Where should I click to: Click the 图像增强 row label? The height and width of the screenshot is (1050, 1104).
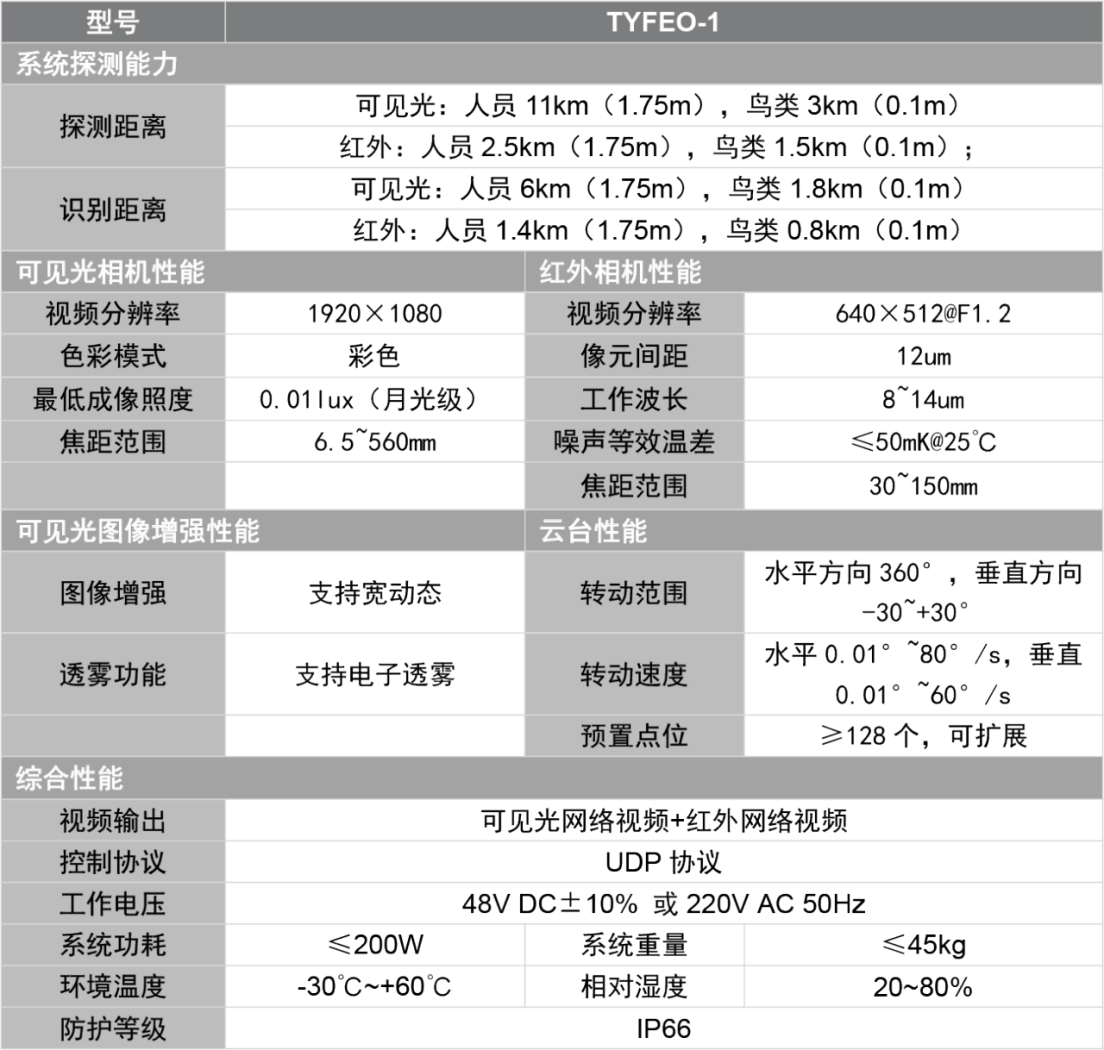(113, 593)
